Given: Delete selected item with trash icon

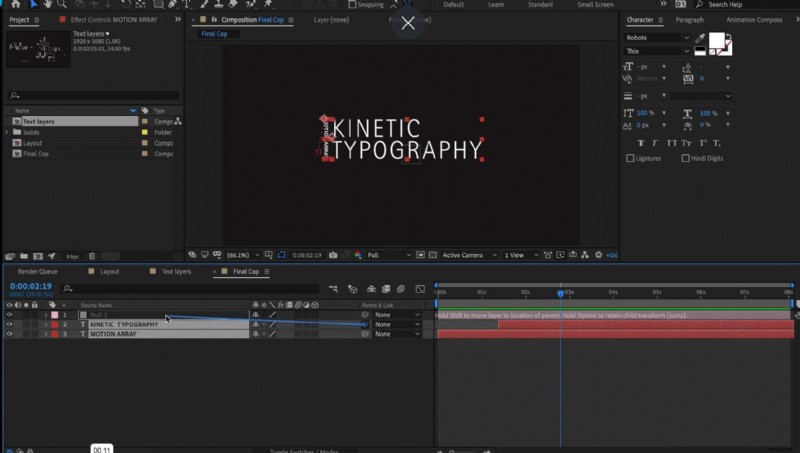Looking at the screenshot, I should click(92, 256).
